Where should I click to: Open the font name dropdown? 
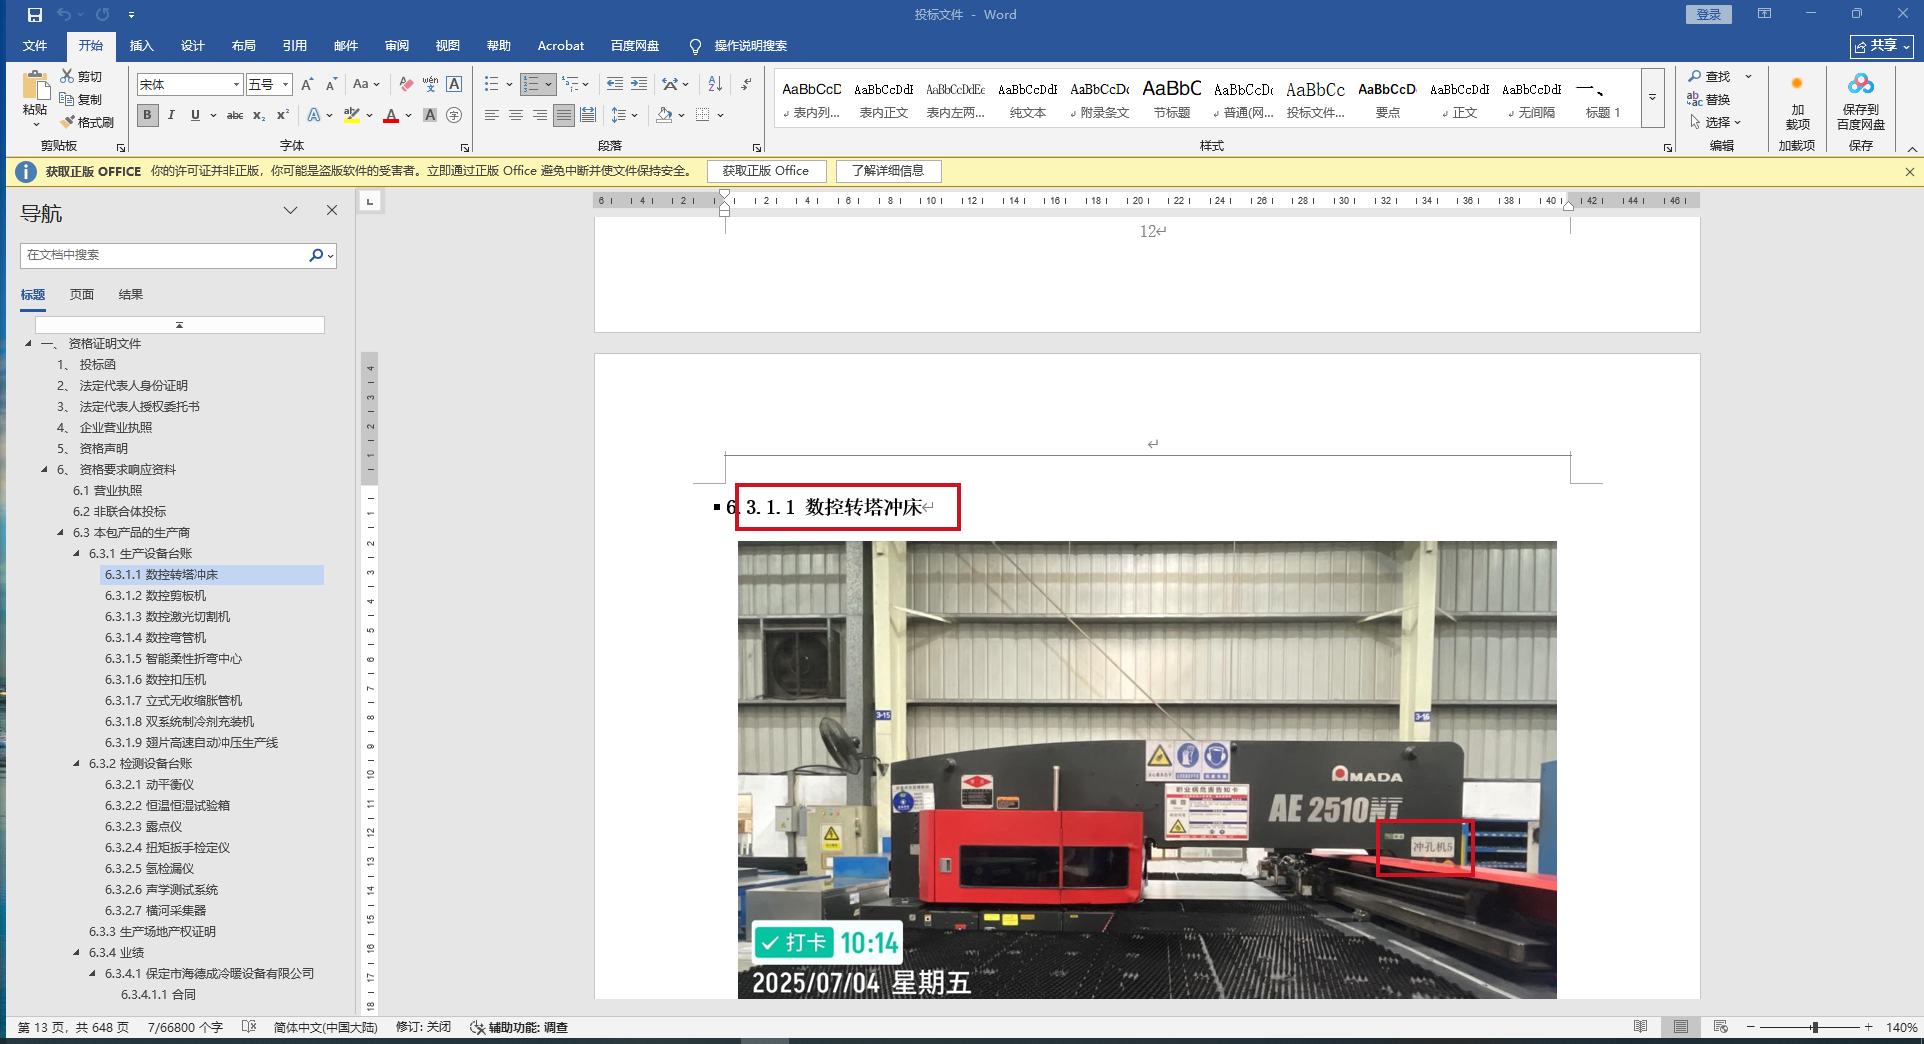(x=236, y=85)
